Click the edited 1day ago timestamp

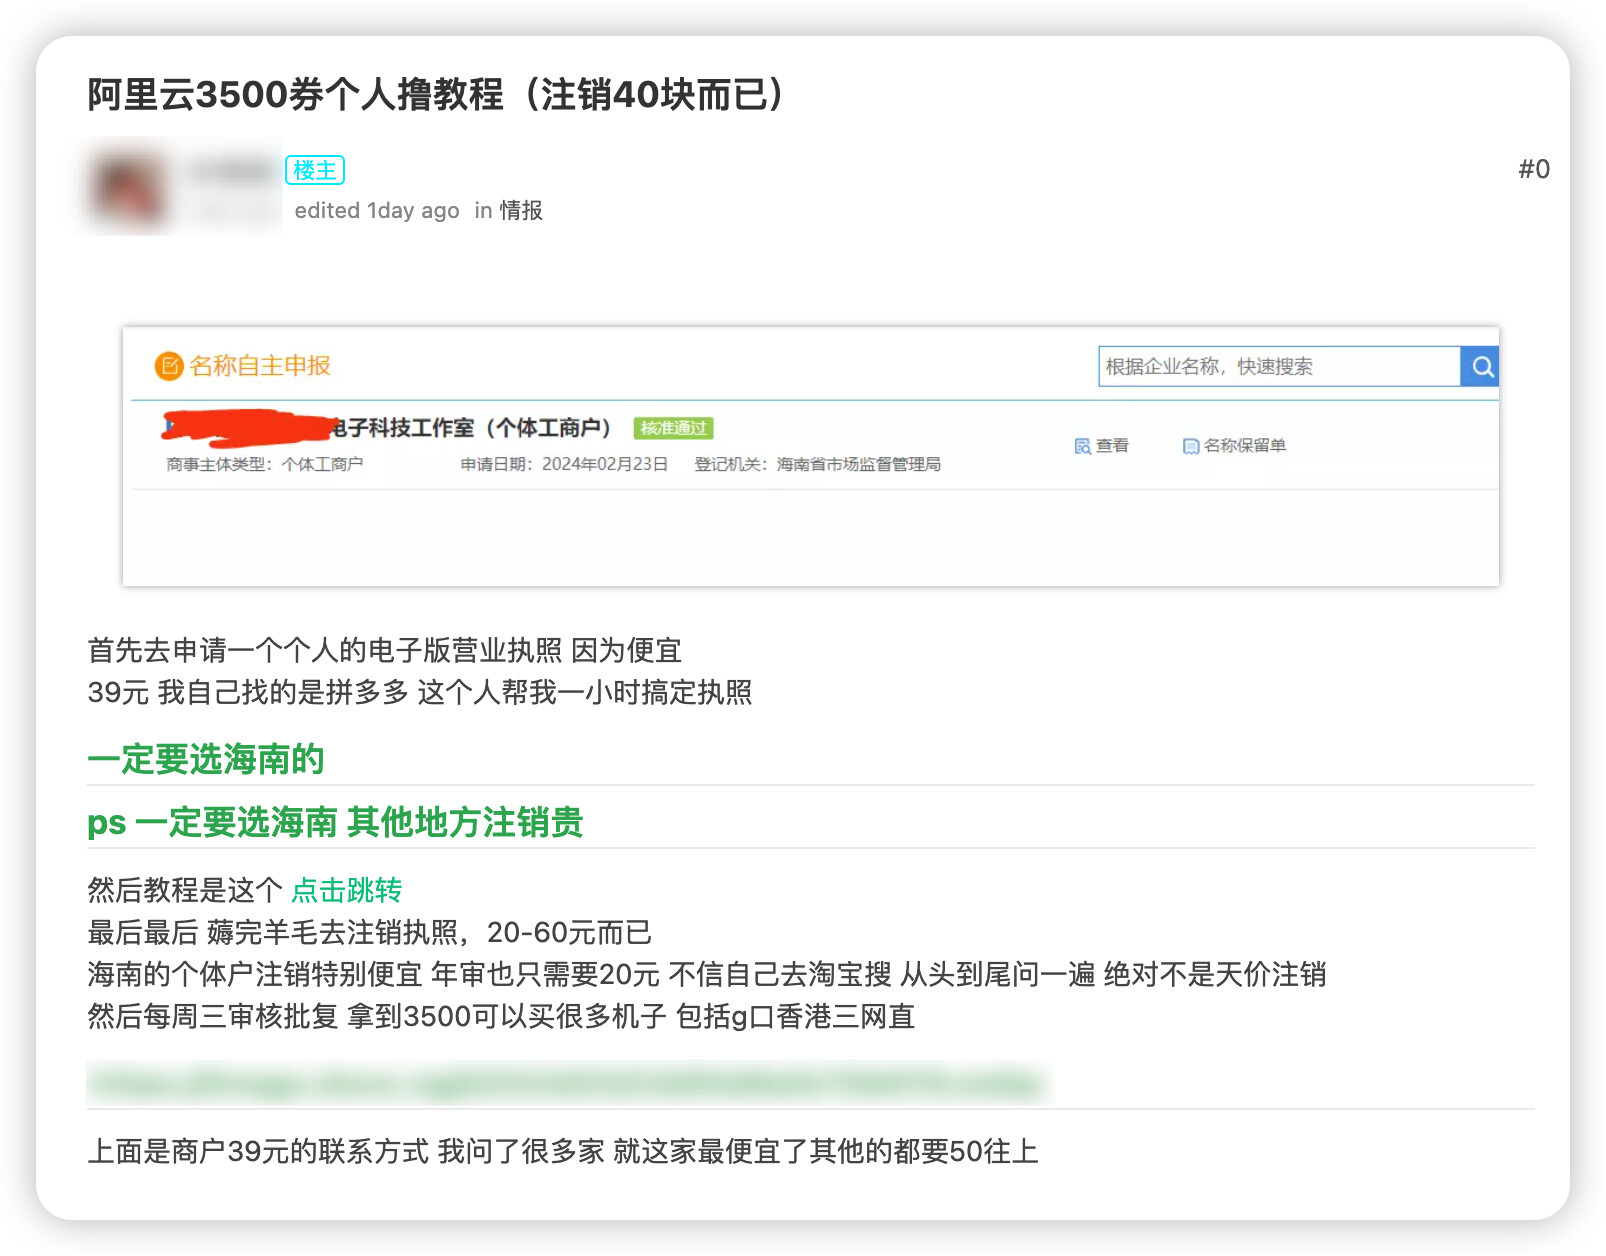click(377, 210)
